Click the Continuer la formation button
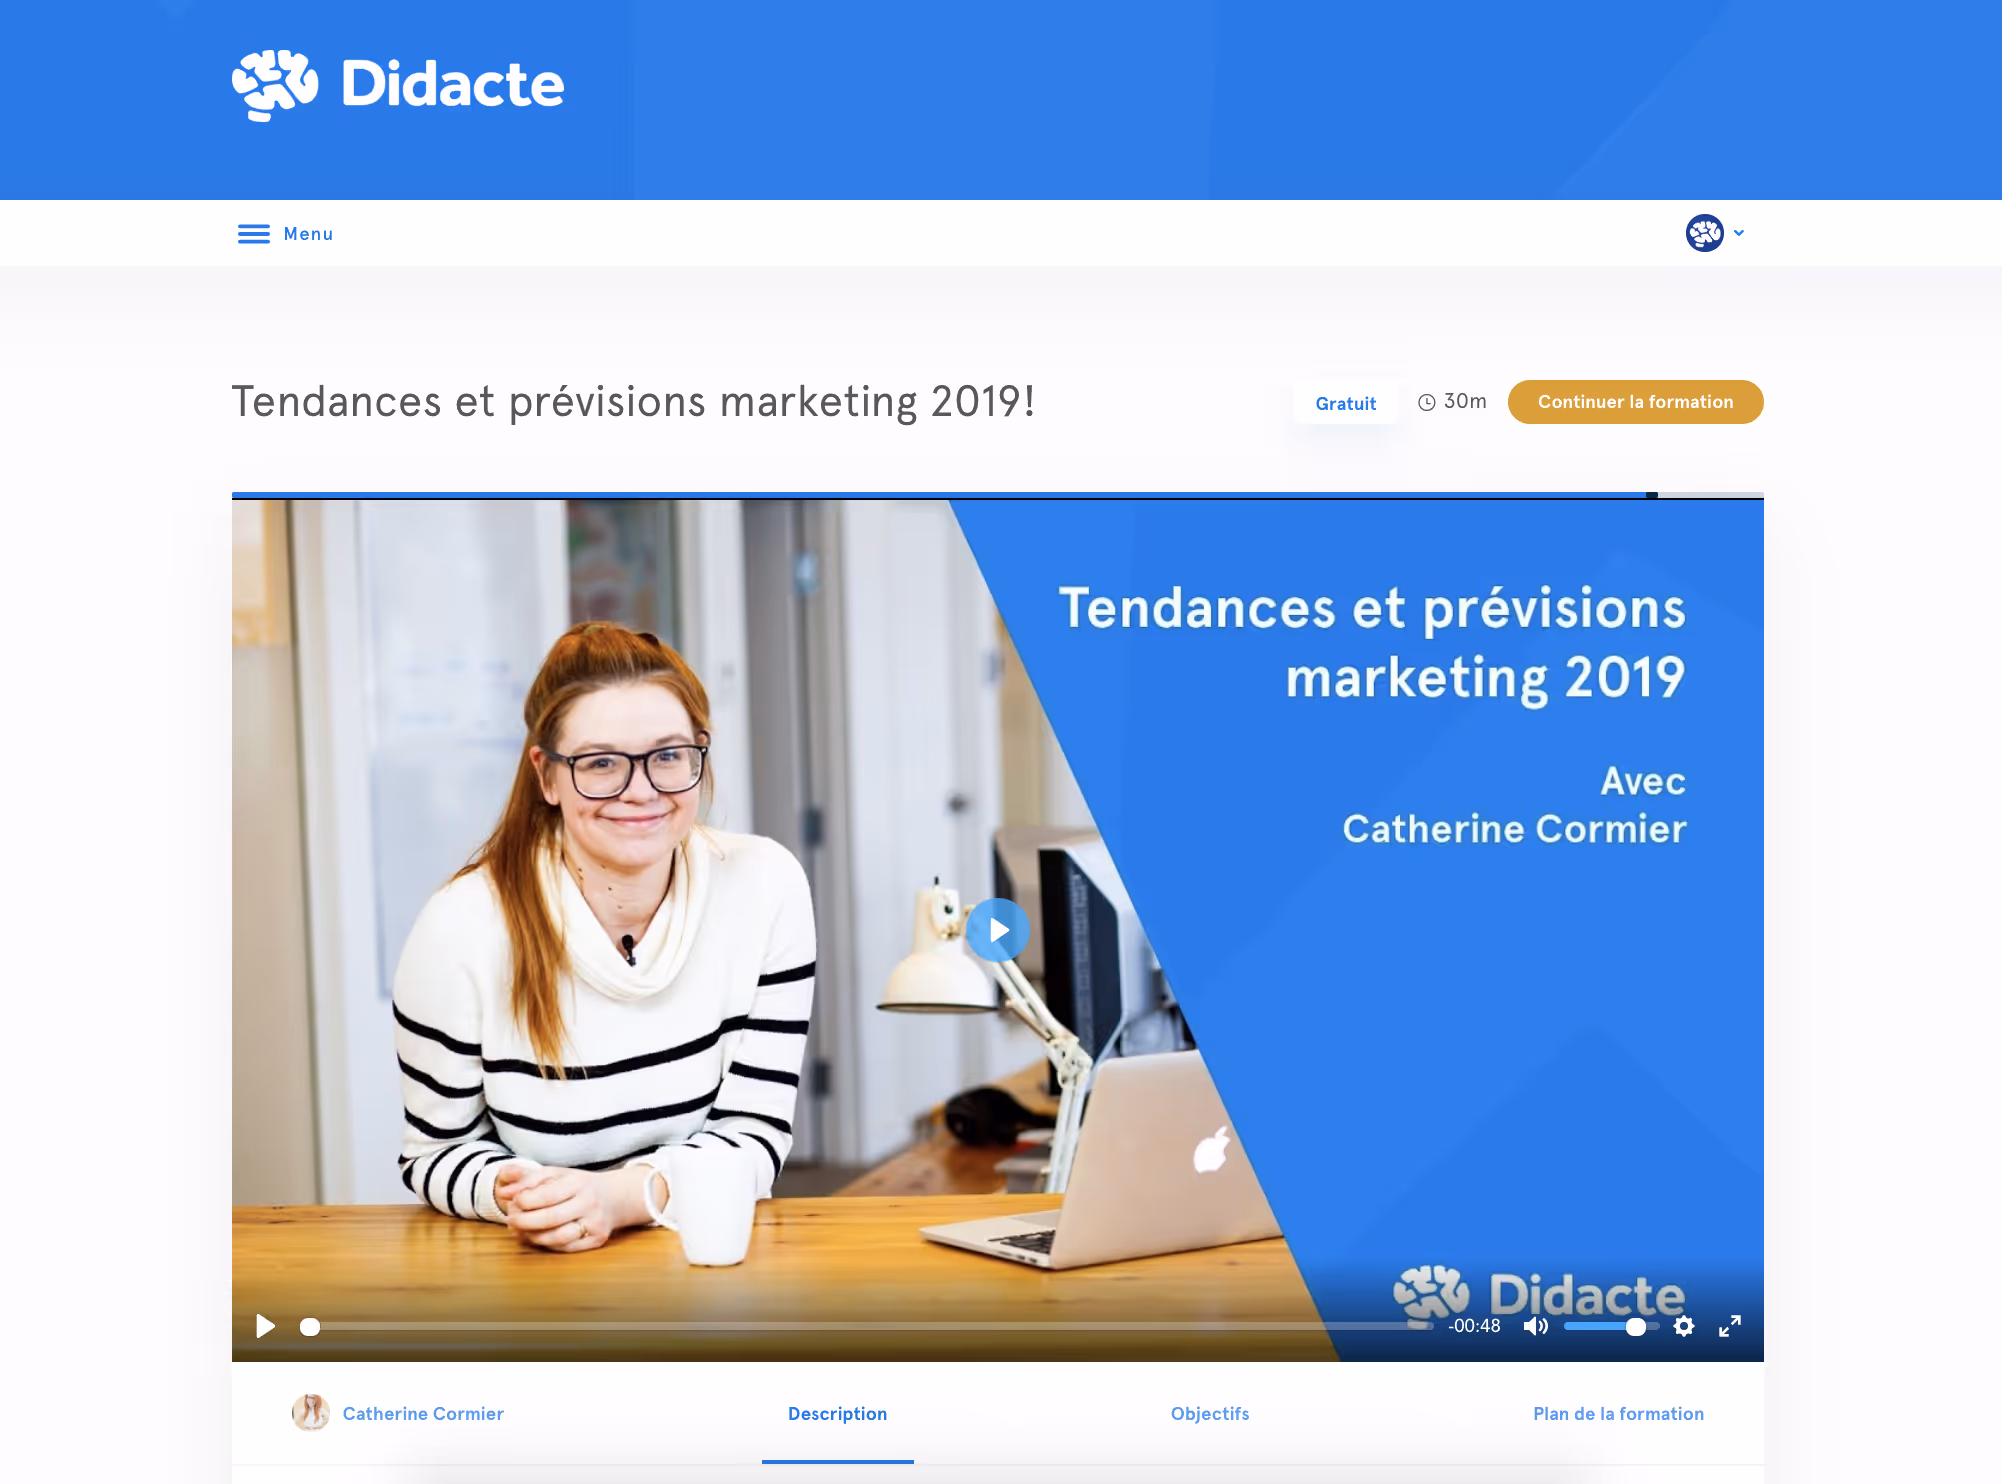2002x1484 pixels. pyautogui.click(x=1635, y=402)
